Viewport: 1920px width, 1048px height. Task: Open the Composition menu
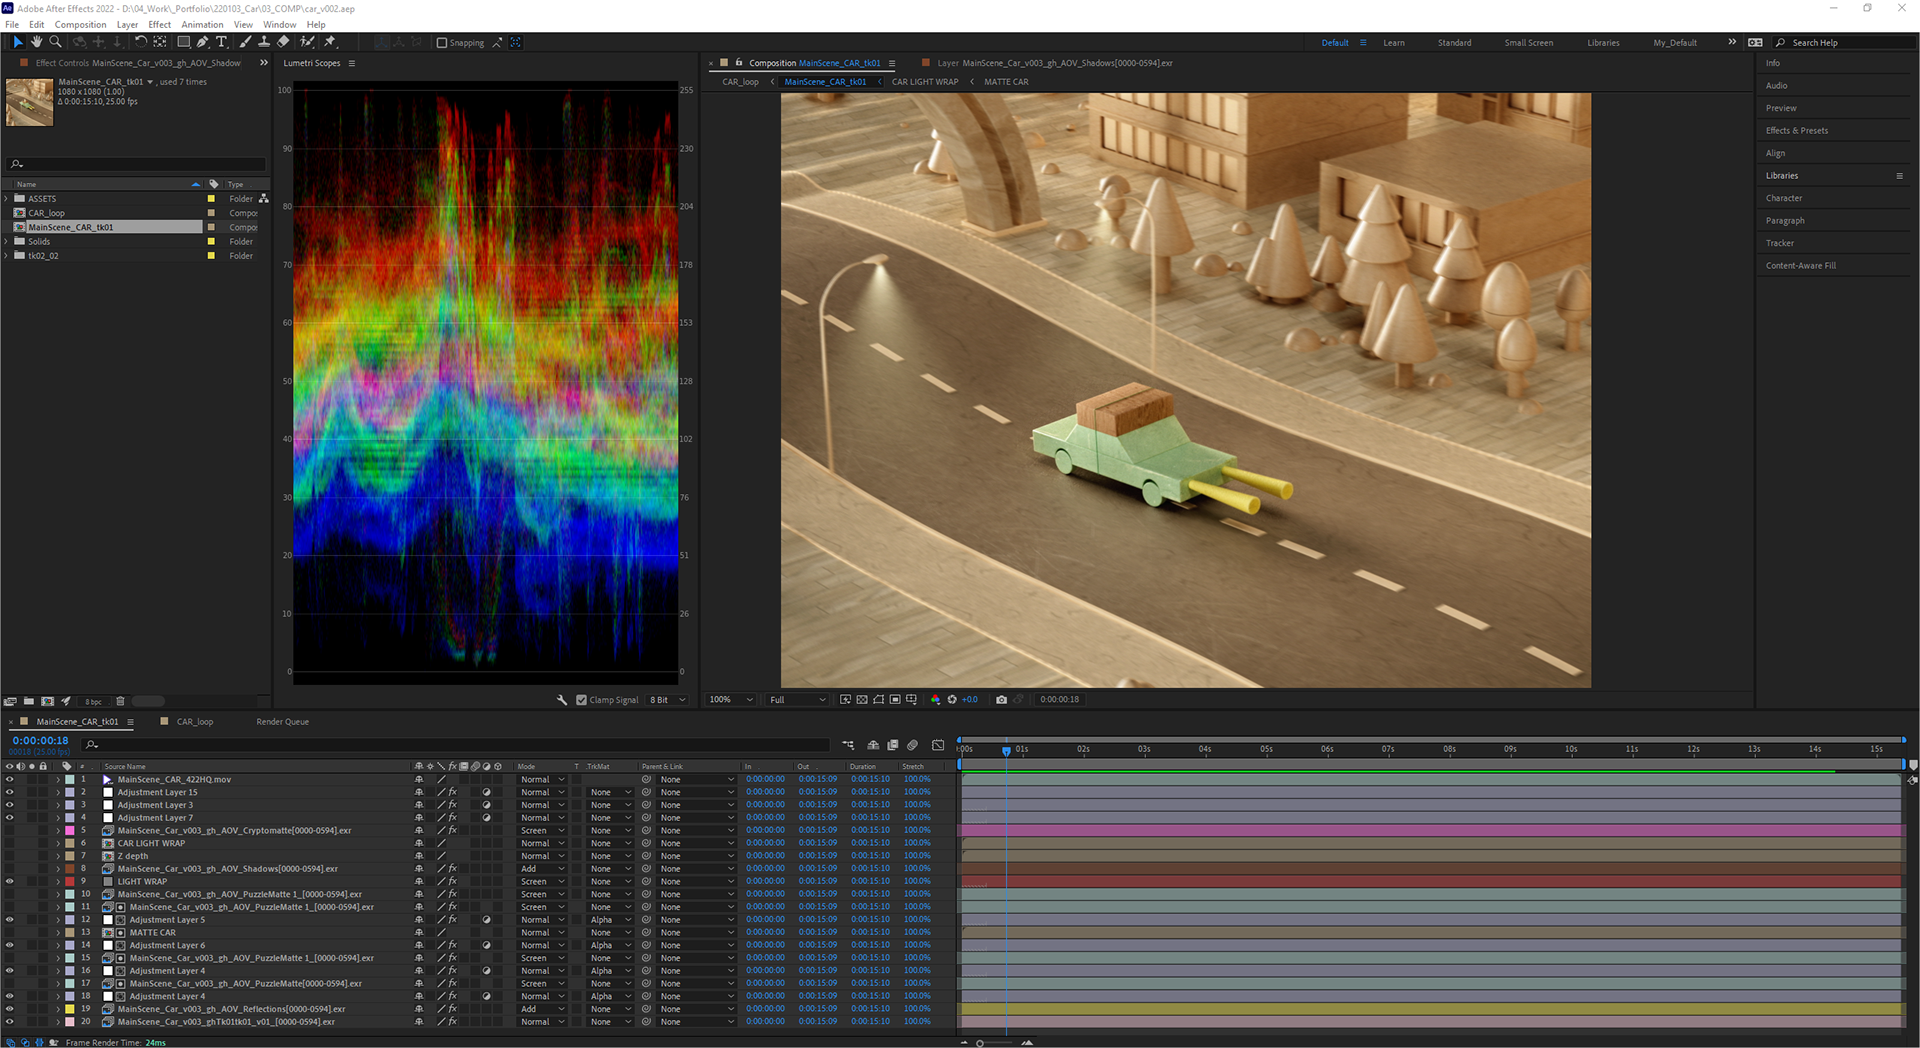click(80, 24)
